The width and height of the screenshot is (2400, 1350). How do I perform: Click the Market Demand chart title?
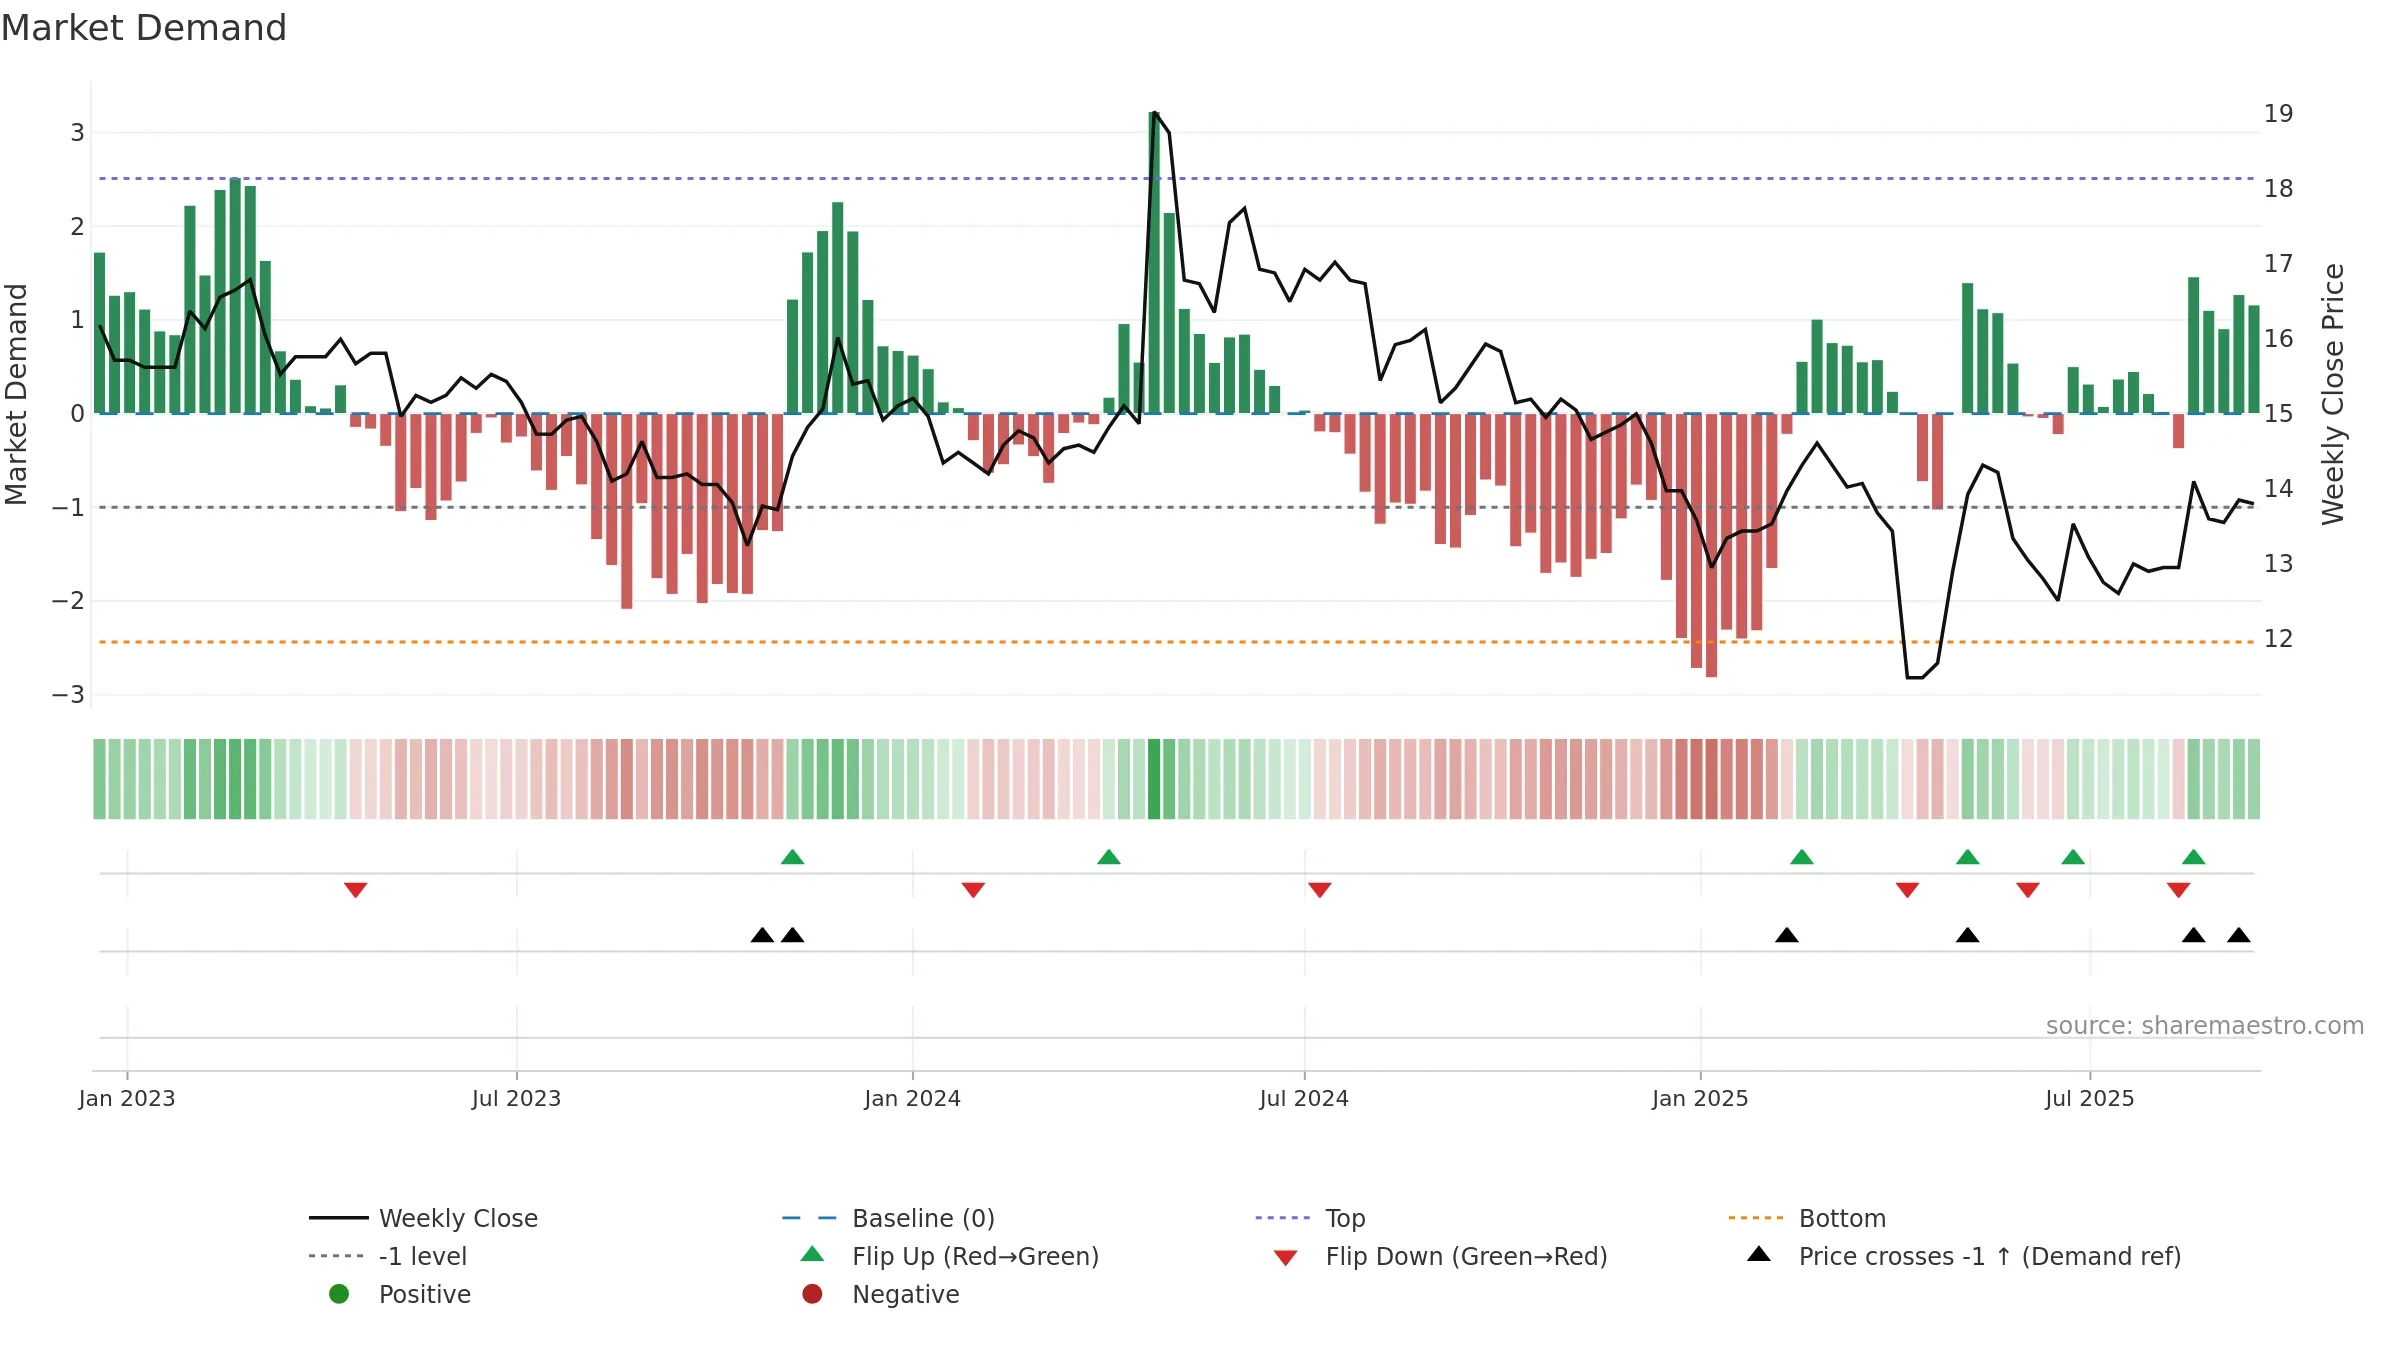(144, 27)
